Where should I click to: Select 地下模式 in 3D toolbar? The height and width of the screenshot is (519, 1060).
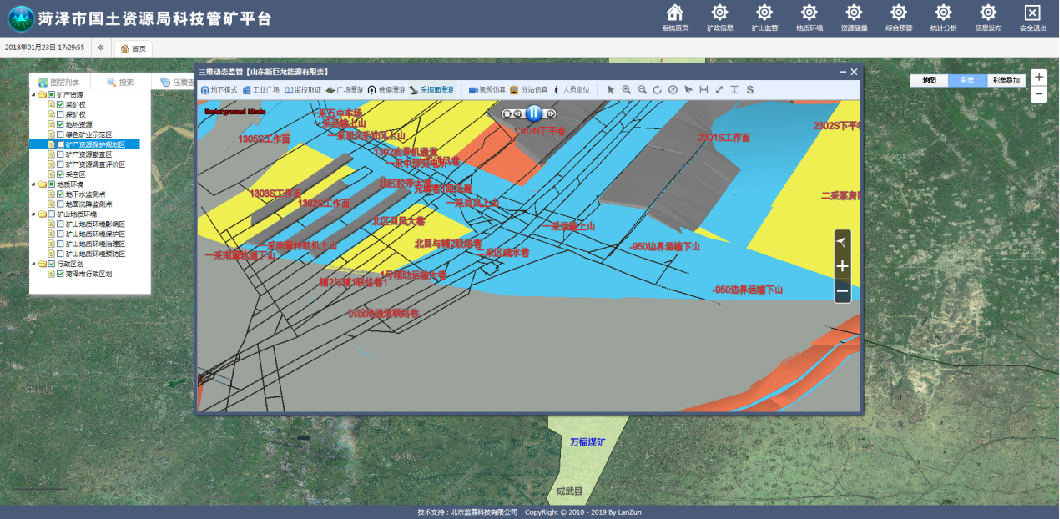tap(219, 89)
